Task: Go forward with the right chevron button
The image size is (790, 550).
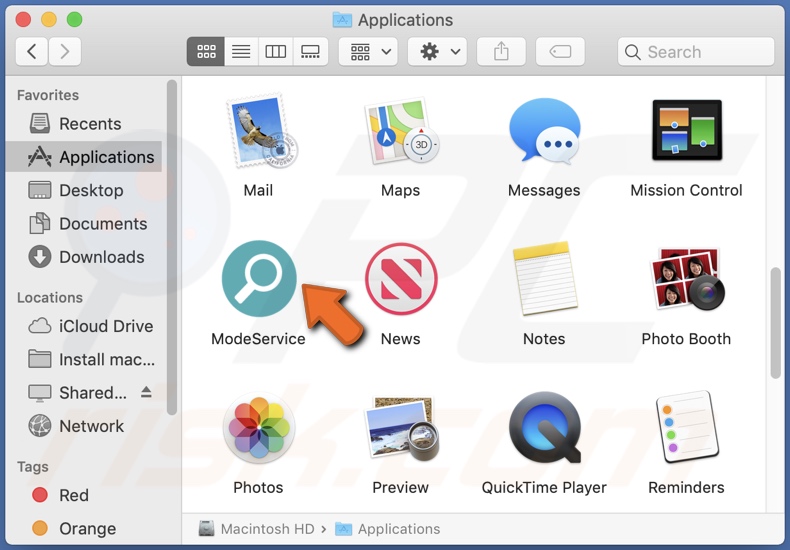Action: [64, 51]
